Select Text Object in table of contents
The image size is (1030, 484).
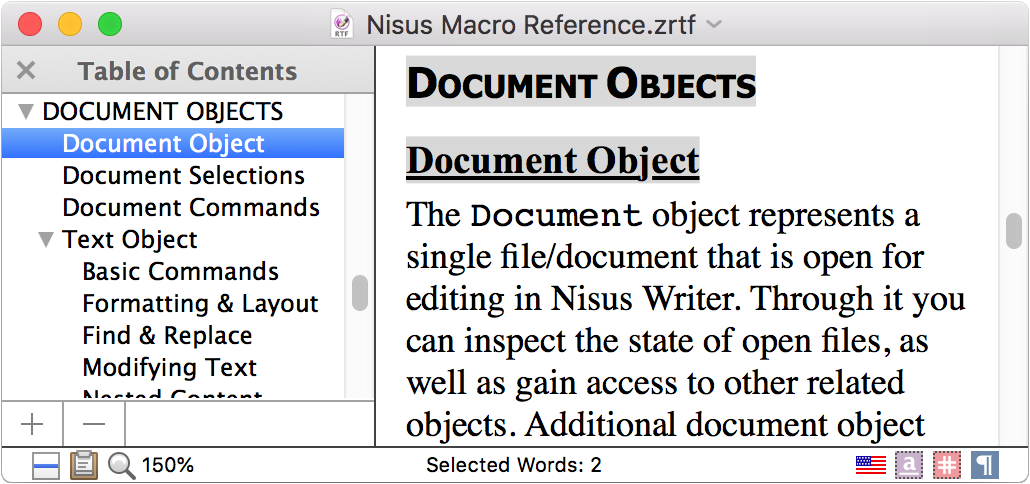point(129,240)
